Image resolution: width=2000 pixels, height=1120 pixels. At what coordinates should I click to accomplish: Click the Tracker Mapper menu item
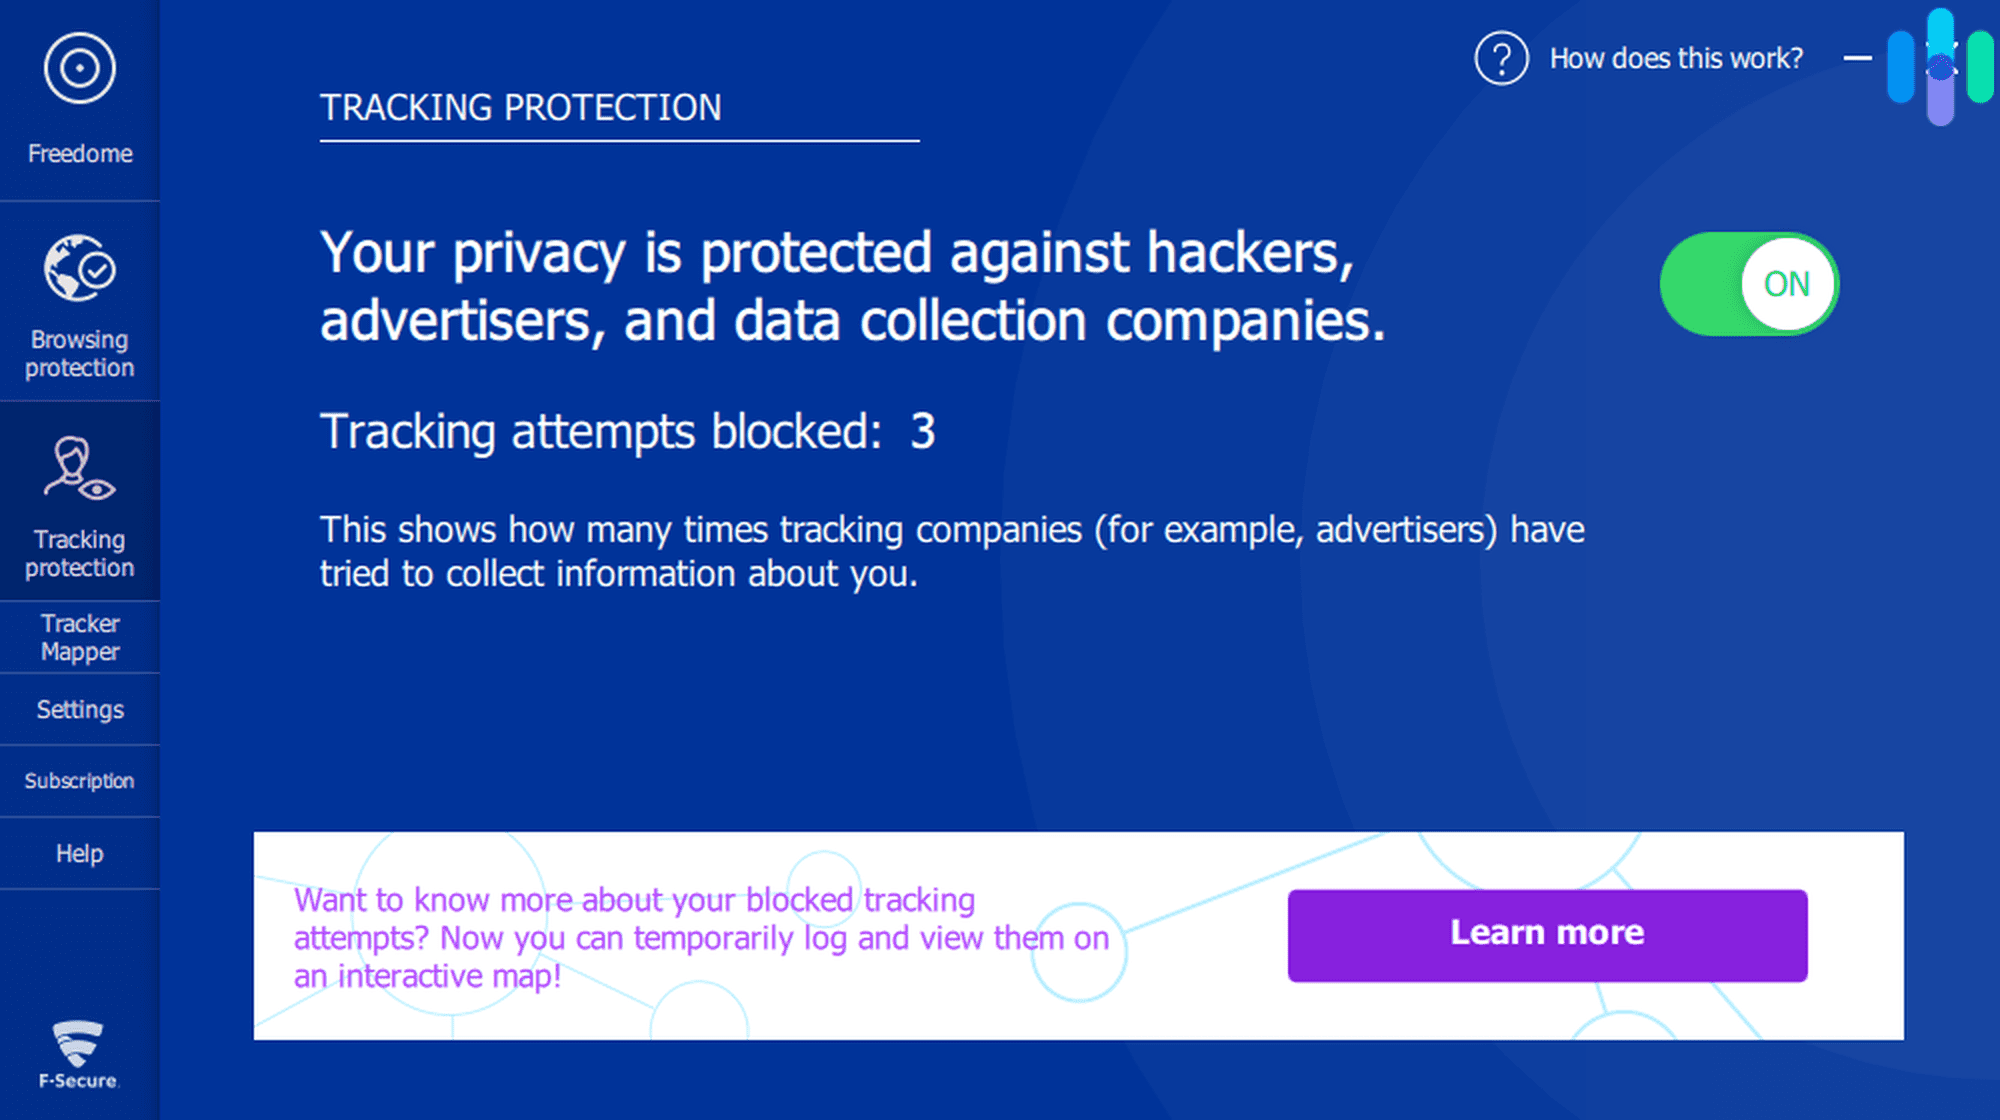coord(80,636)
